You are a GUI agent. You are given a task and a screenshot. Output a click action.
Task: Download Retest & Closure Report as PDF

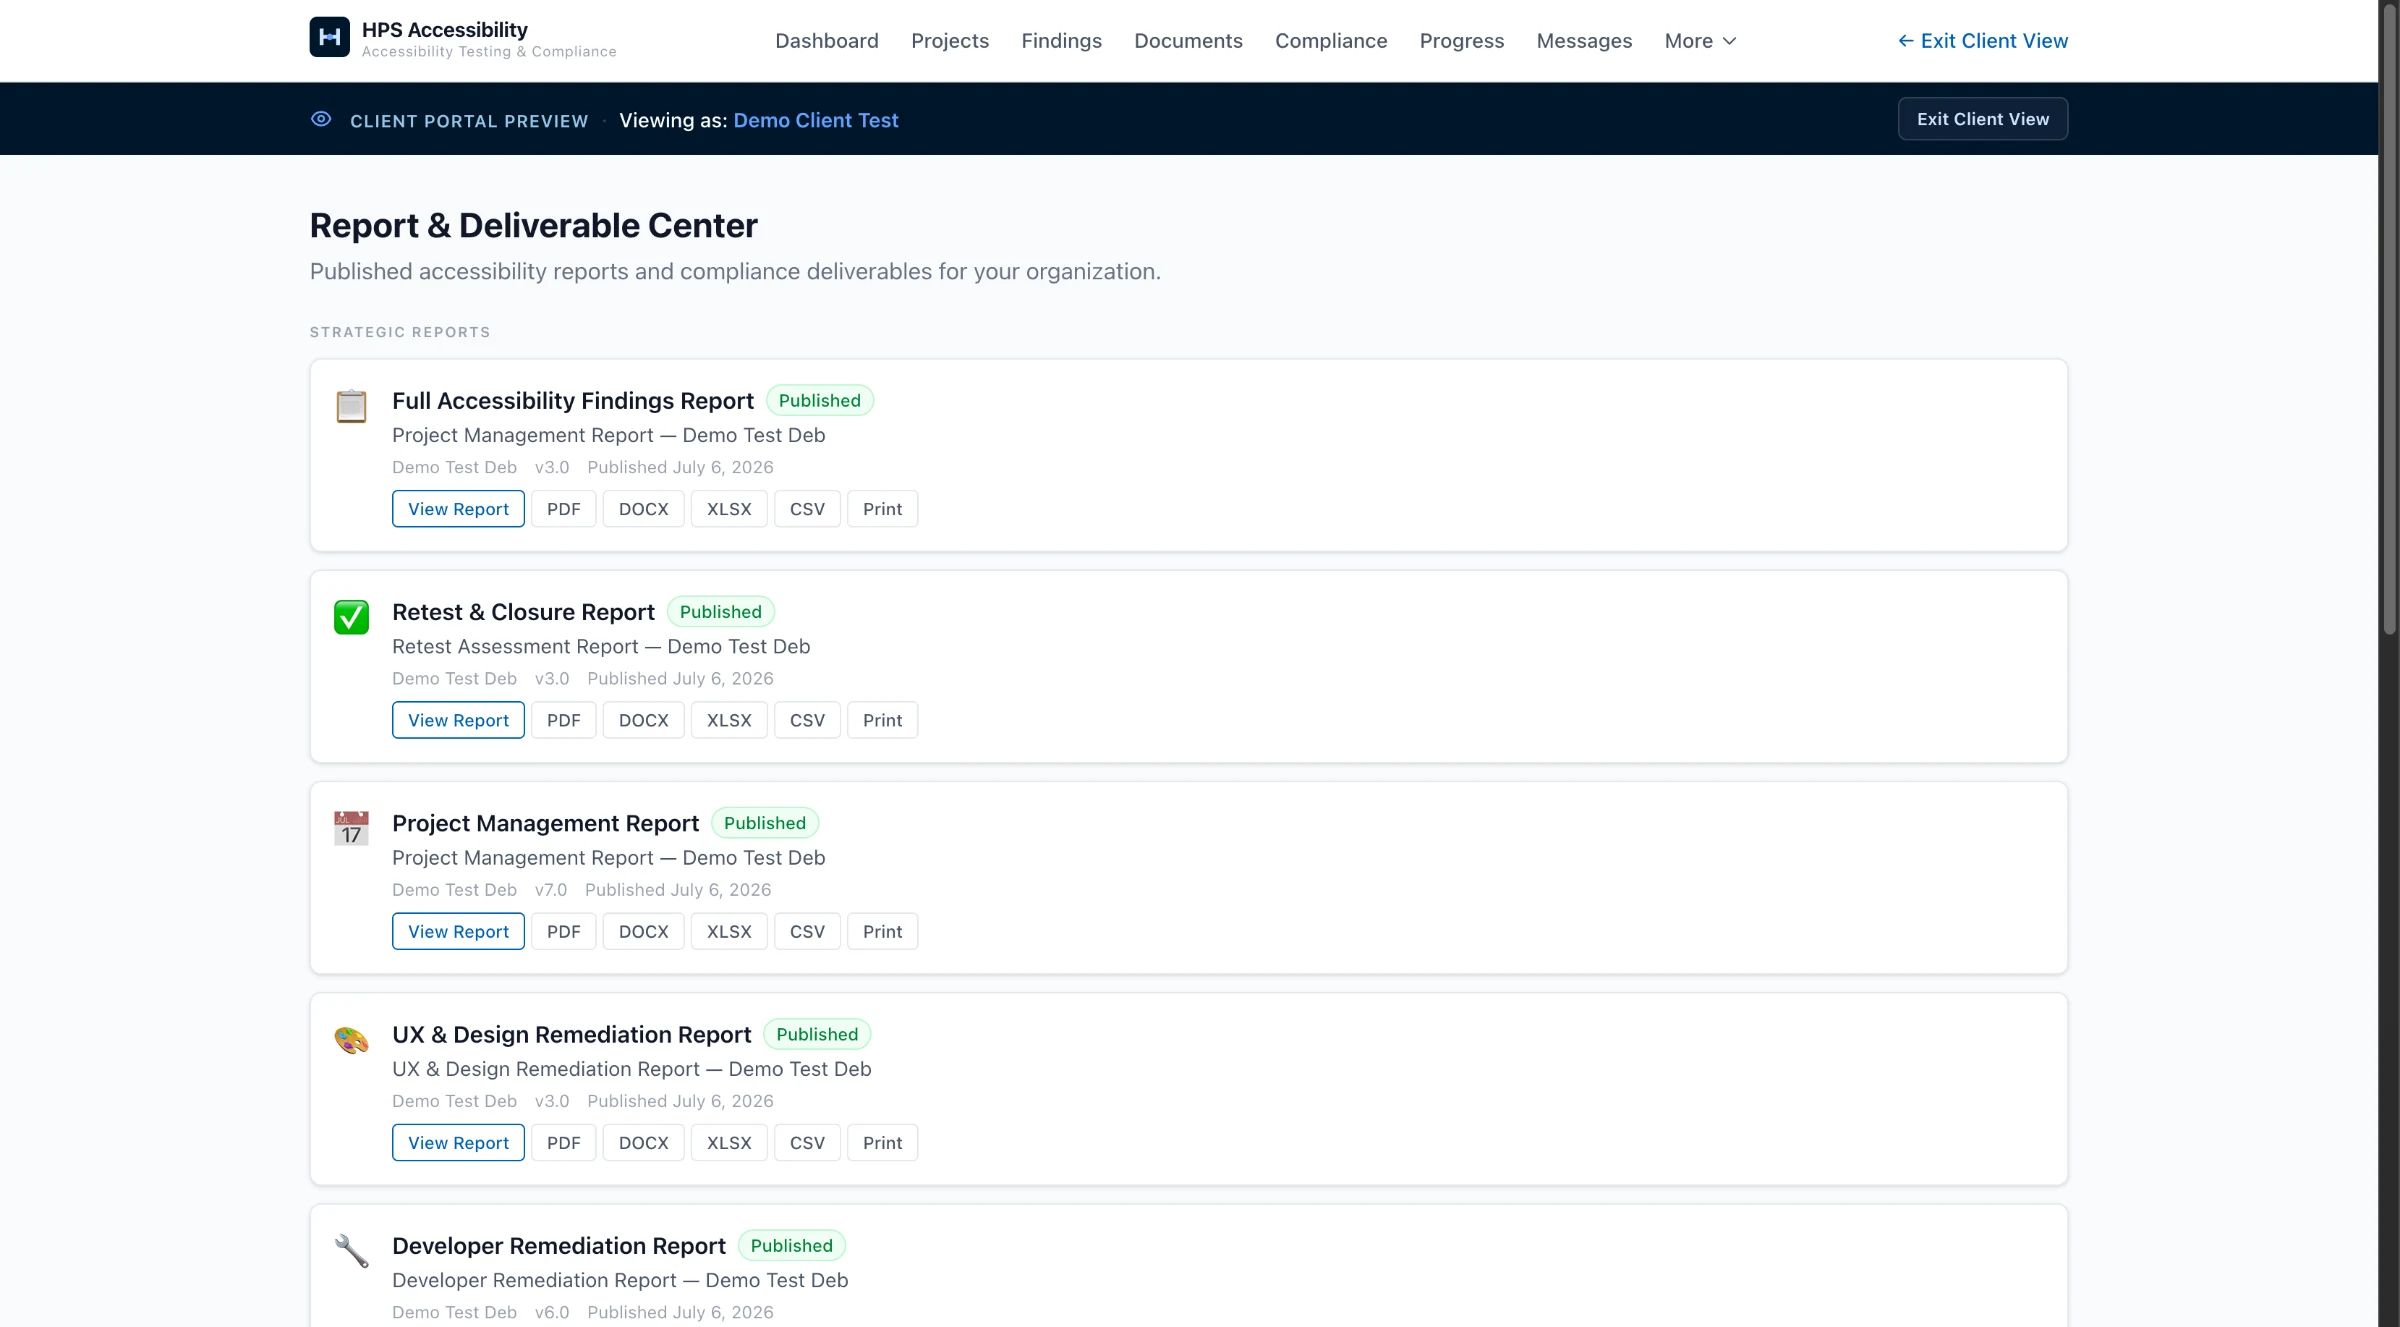click(x=564, y=720)
